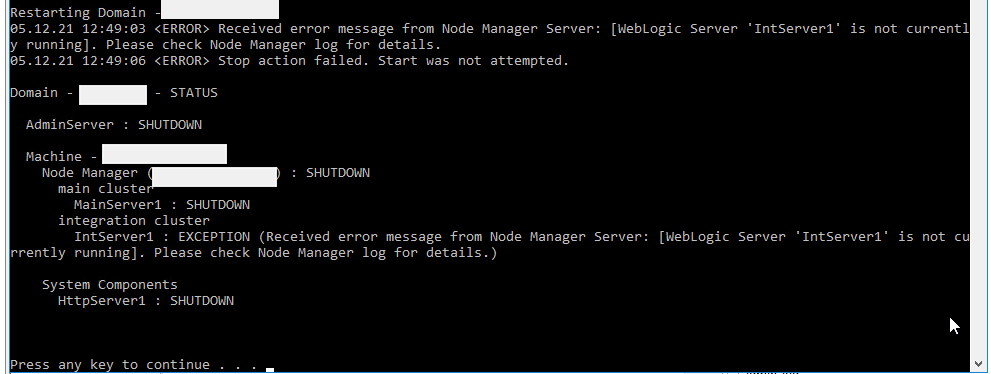Select the 'IntServer1 : EXCEPTION' text
This screenshot has width=991, height=374.
[162, 236]
